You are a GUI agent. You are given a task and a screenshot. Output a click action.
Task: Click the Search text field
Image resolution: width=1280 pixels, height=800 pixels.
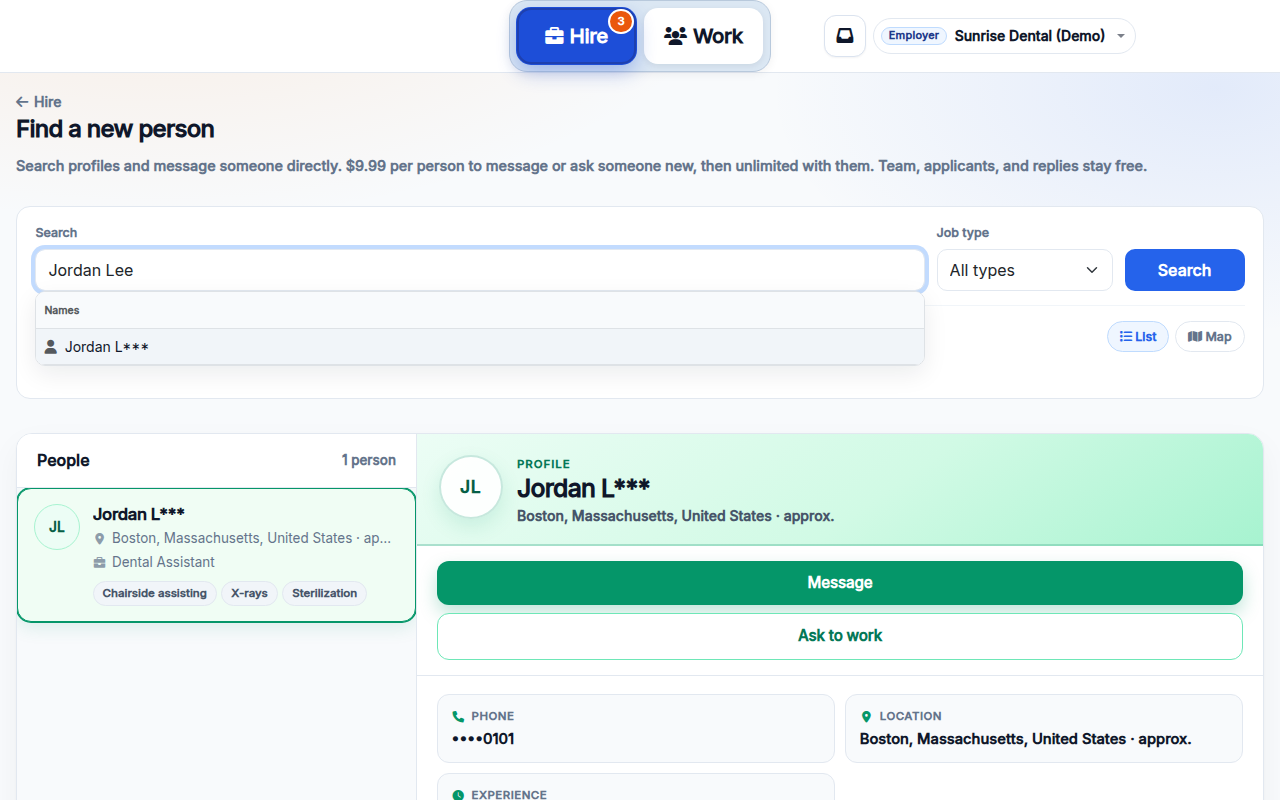[x=480, y=270]
